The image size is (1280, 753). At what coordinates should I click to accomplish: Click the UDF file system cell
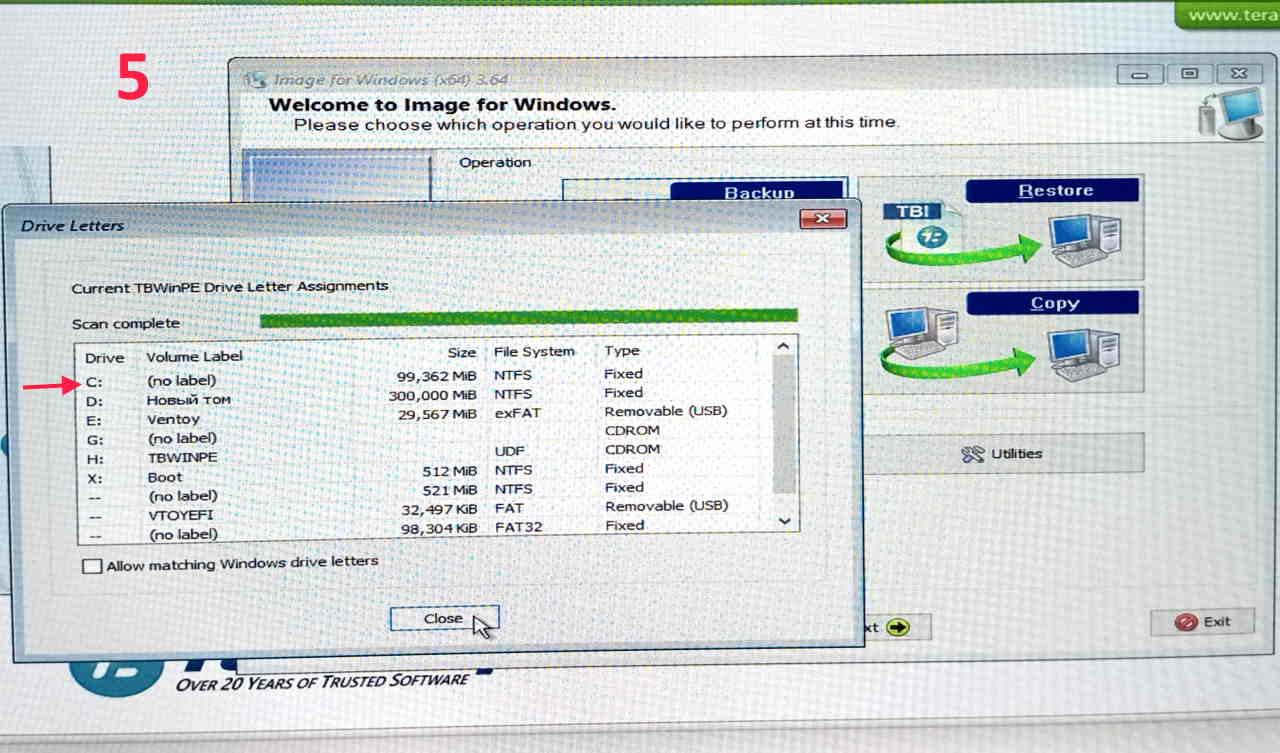pos(509,452)
